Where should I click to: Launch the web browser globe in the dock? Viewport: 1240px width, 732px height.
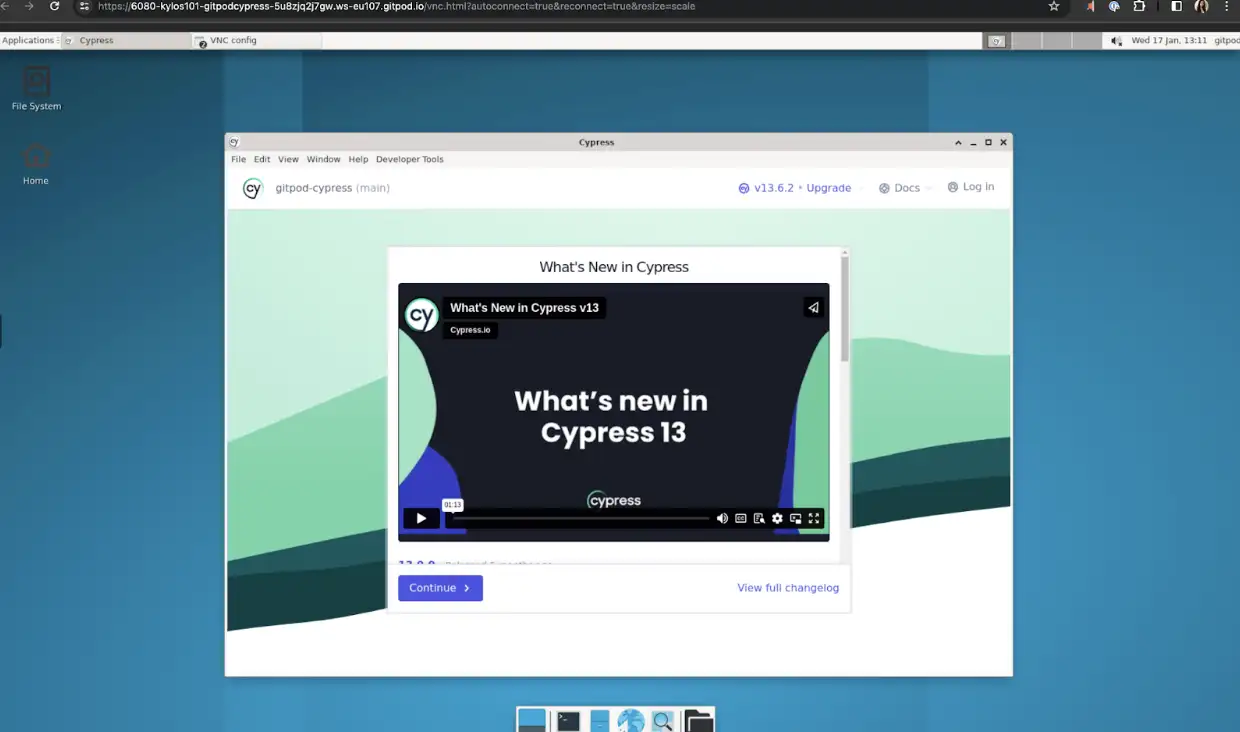click(631, 720)
